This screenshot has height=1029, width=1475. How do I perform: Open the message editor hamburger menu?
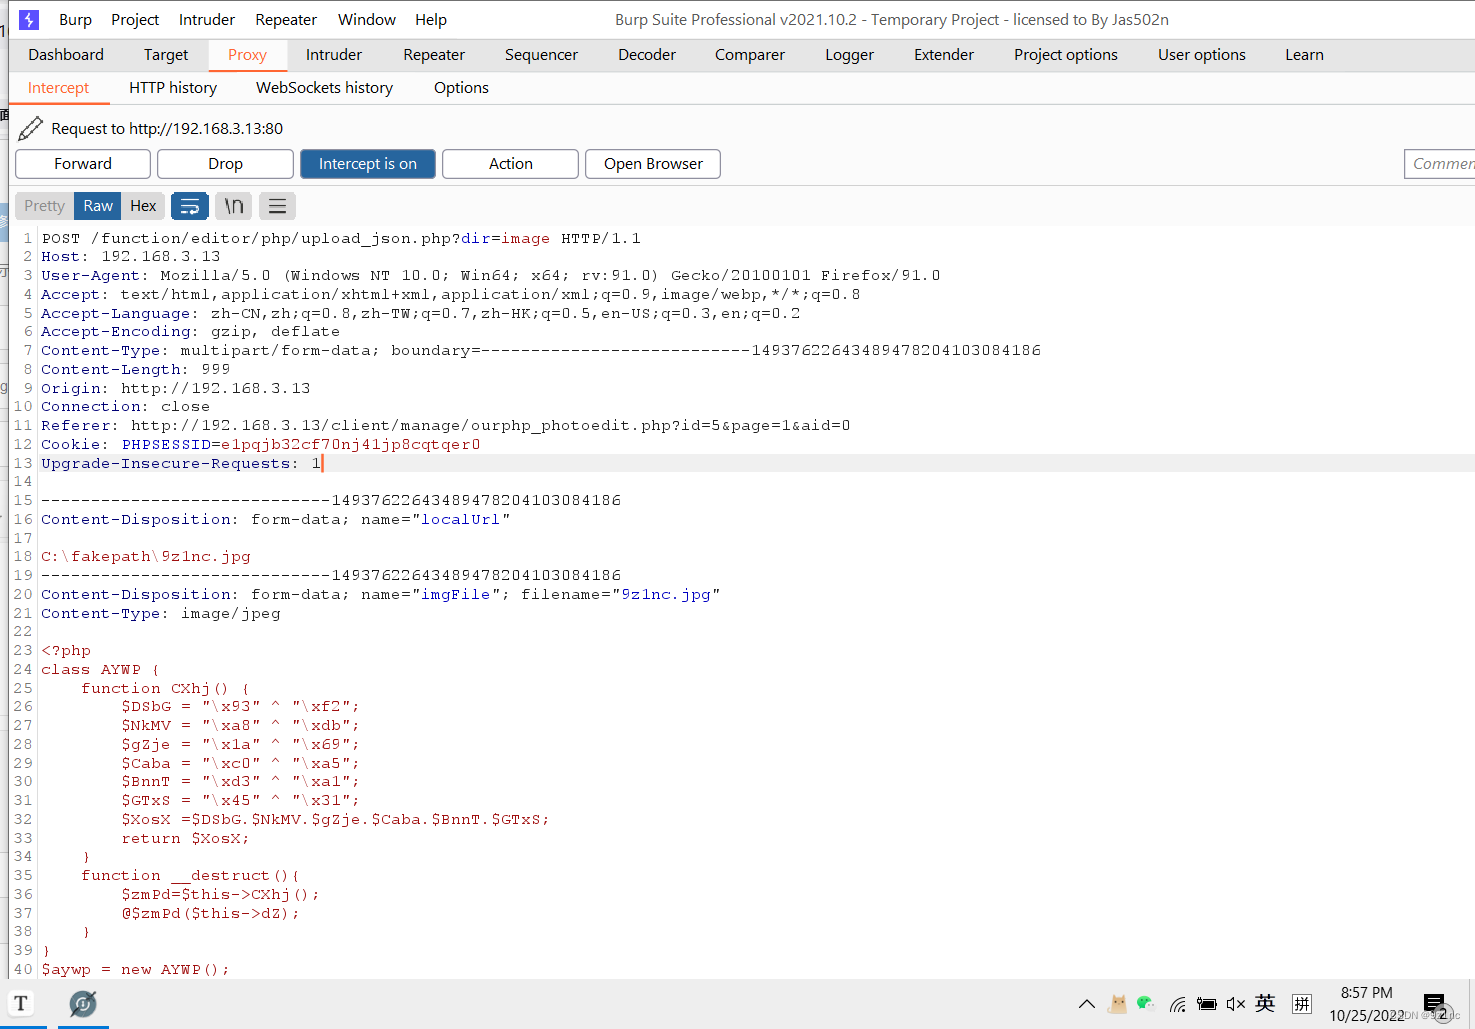click(277, 206)
